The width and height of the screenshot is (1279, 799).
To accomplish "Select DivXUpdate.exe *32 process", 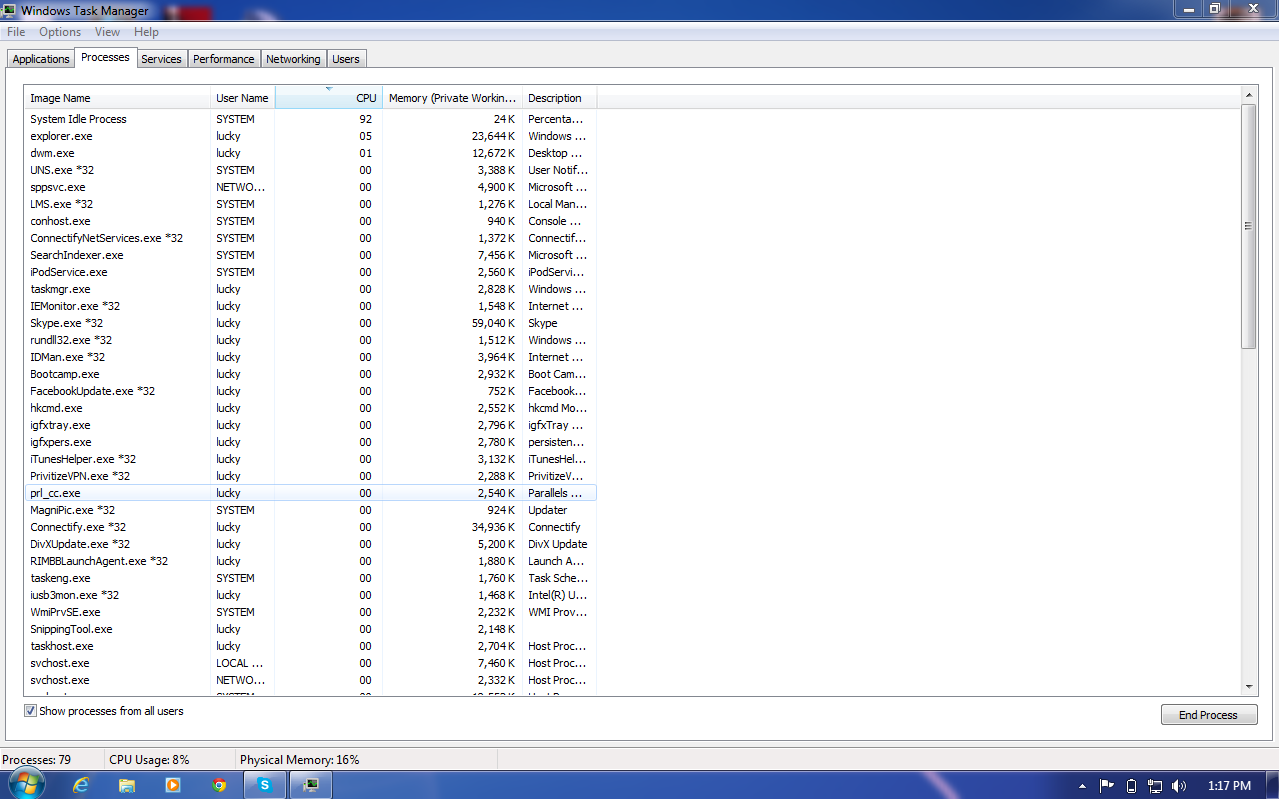I will click(x=310, y=544).
